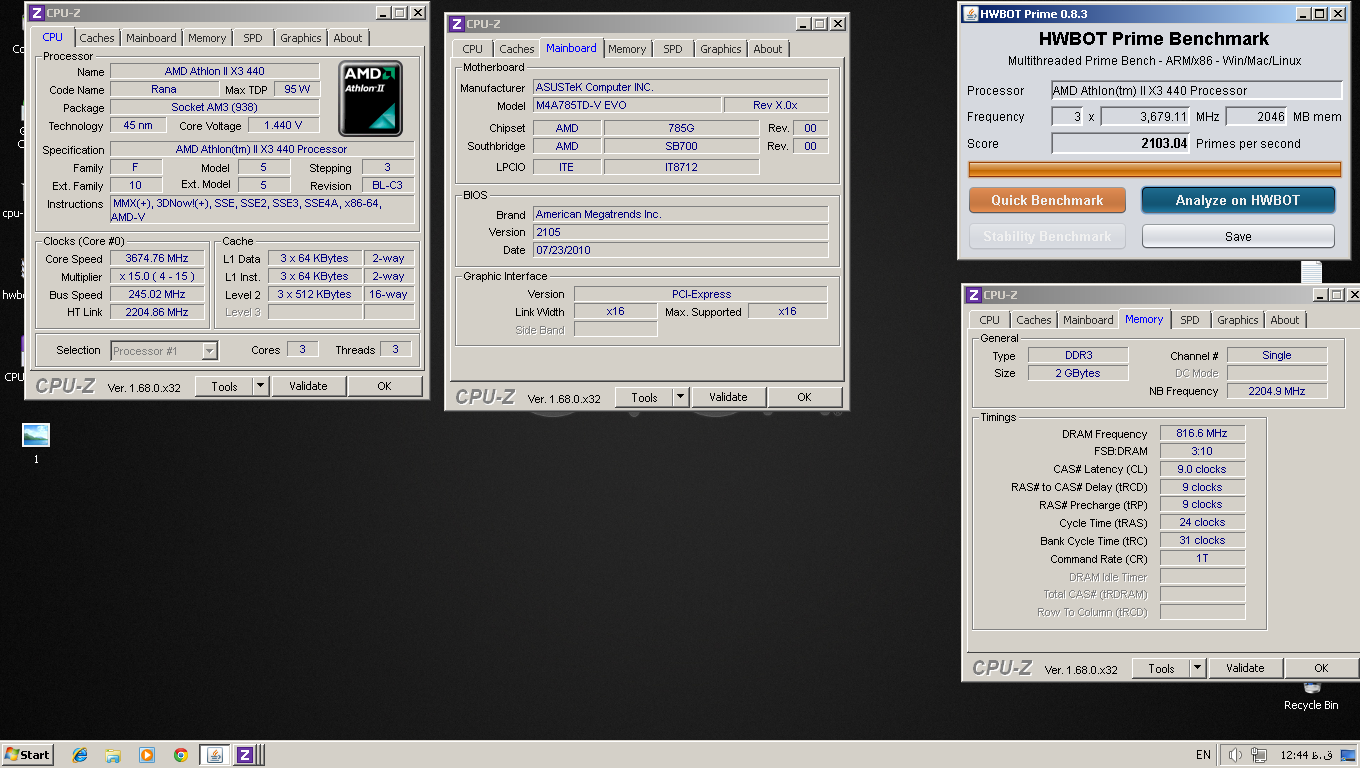Open SPD tab in Memory window

pyautogui.click(x=1189, y=320)
